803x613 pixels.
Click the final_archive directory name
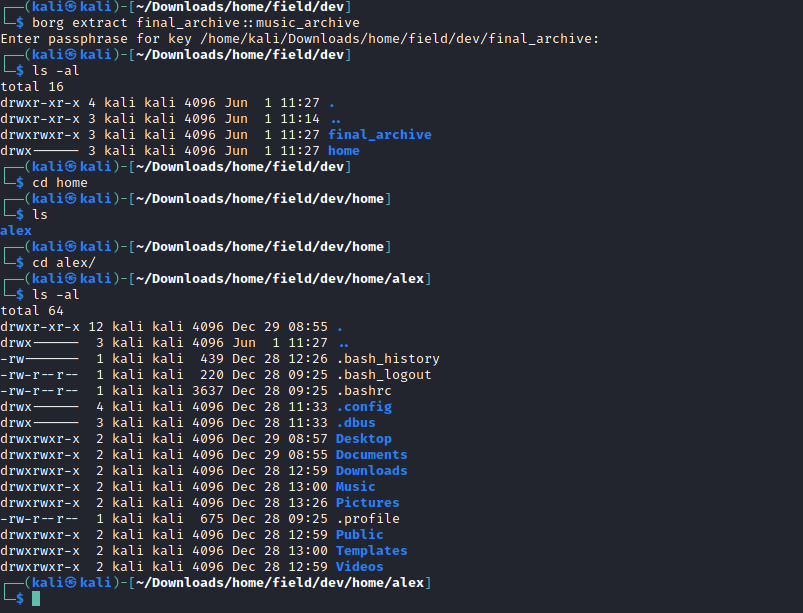pyautogui.click(x=379, y=135)
